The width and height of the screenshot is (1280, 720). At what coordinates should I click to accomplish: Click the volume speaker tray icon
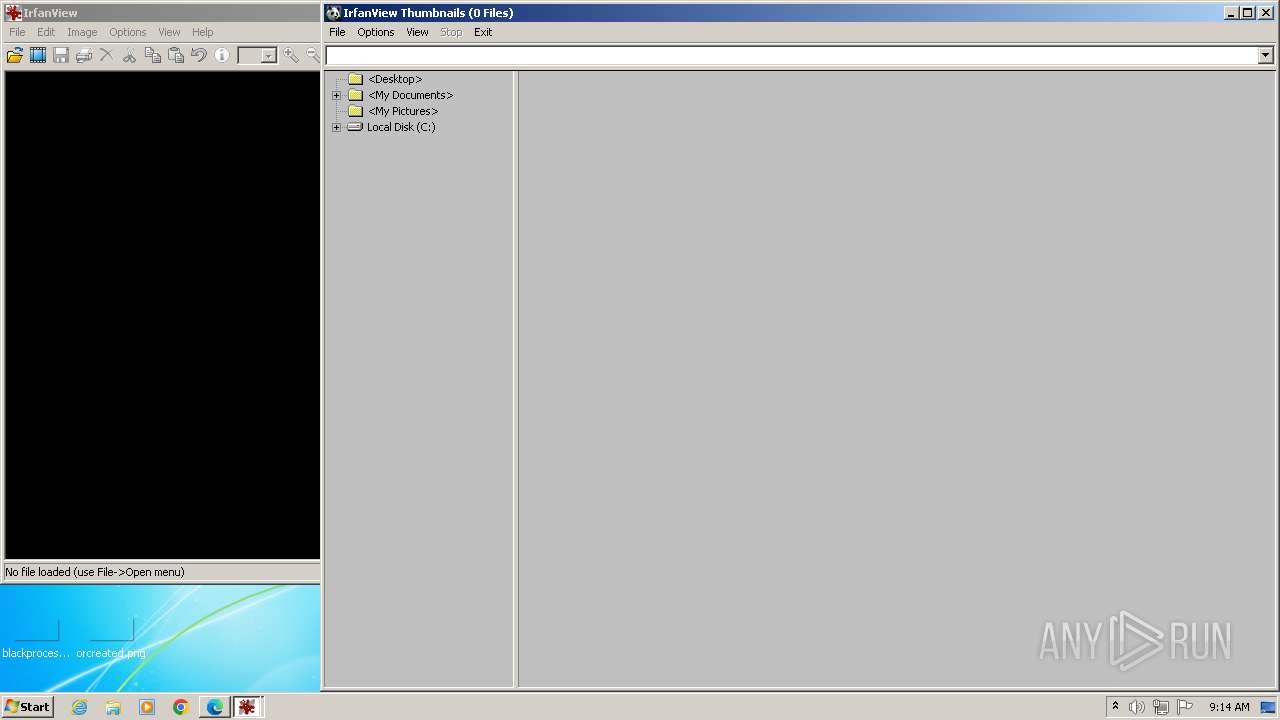[x=1137, y=707]
